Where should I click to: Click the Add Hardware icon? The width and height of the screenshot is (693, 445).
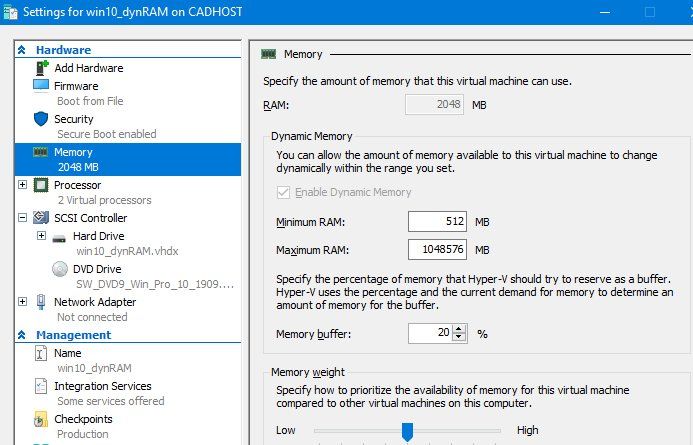point(42,68)
